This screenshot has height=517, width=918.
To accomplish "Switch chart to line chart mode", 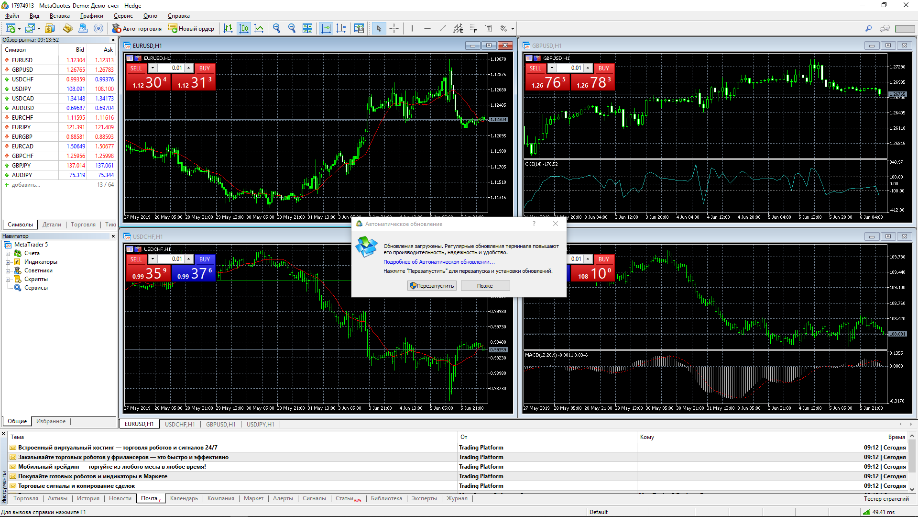I will [x=258, y=29].
